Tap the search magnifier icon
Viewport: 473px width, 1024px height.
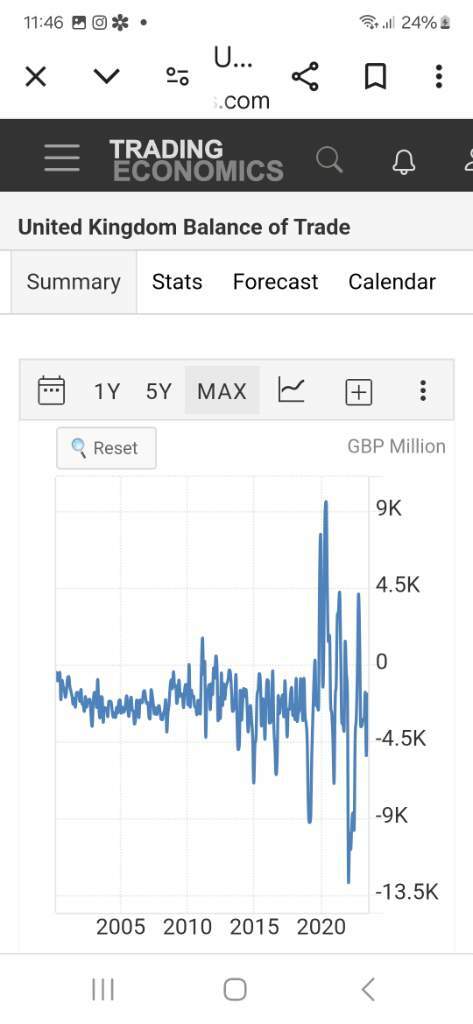pos(329,159)
